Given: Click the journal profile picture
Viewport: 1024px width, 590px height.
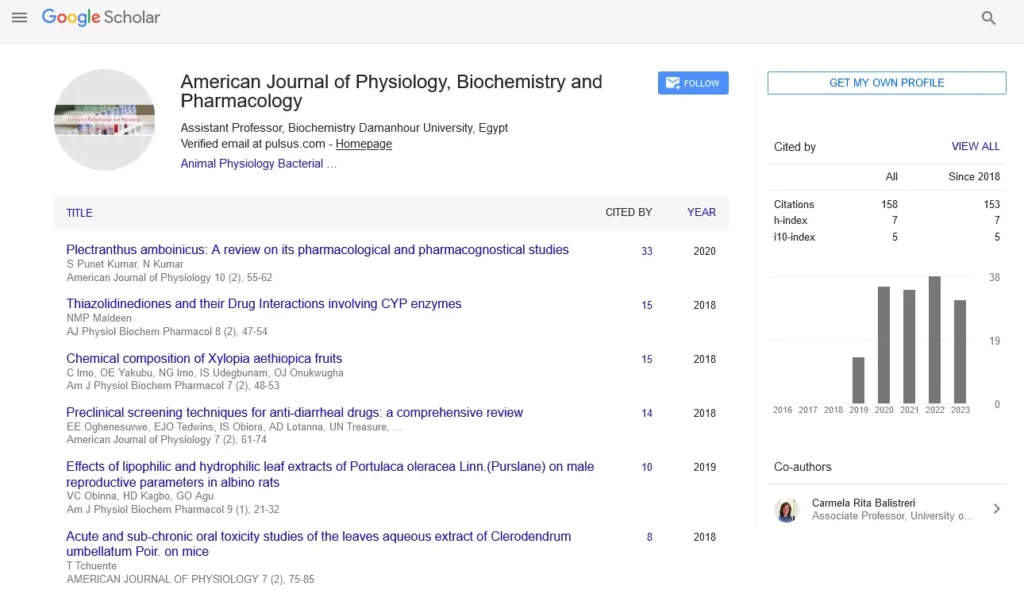Looking at the screenshot, I should pyautogui.click(x=104, y=120).
